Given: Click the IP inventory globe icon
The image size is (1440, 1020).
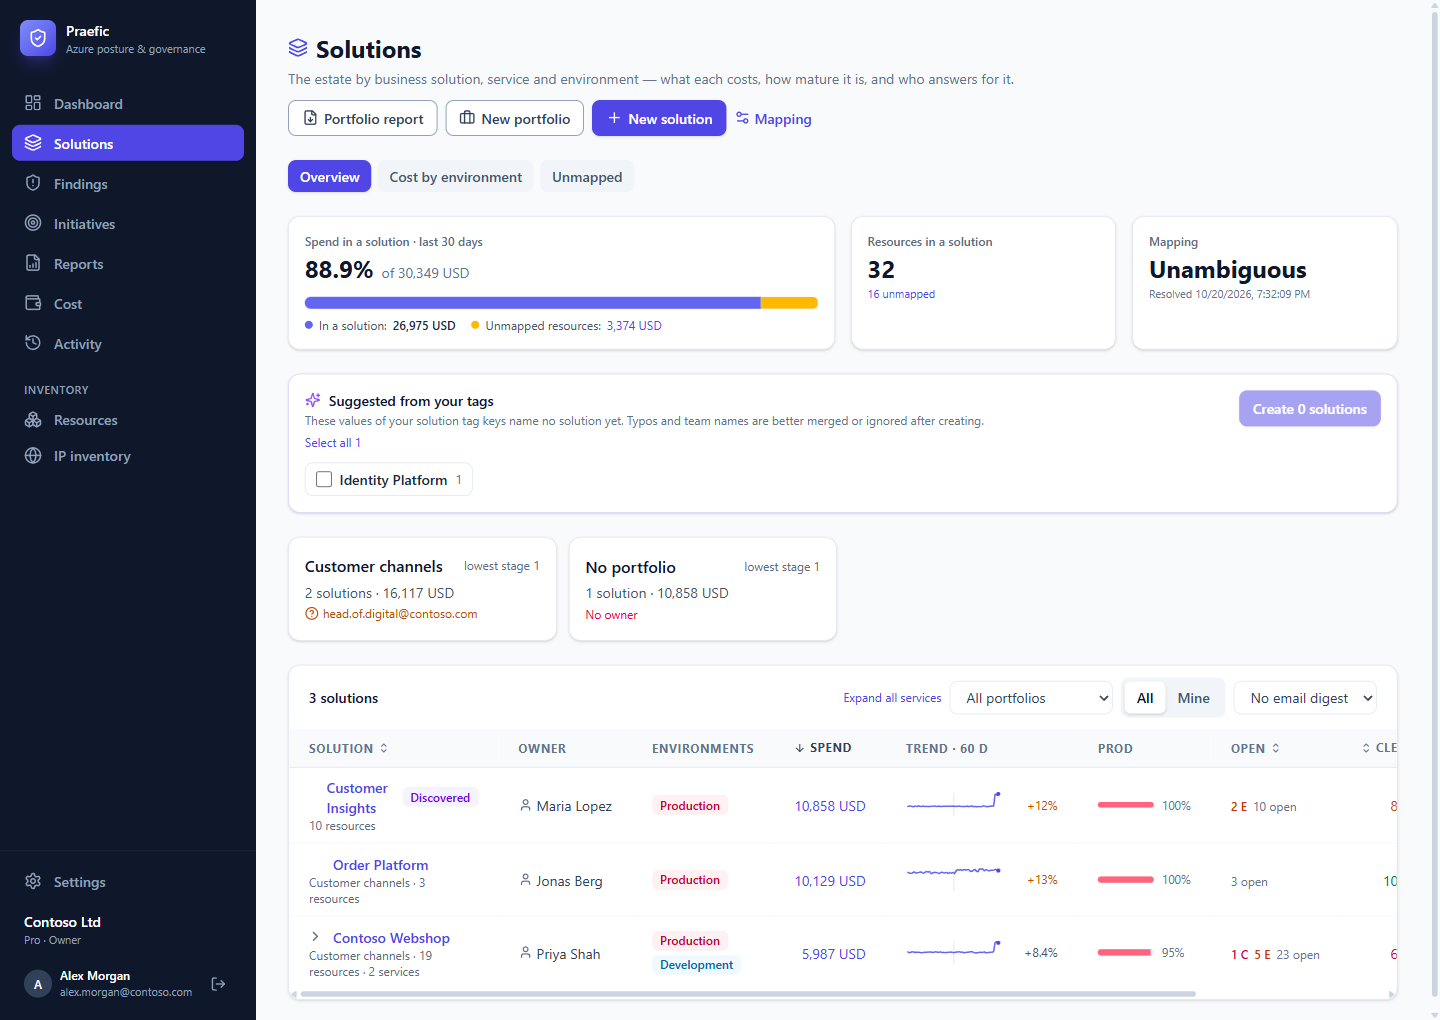Looking at the screenshot, I should click(33, 455).
